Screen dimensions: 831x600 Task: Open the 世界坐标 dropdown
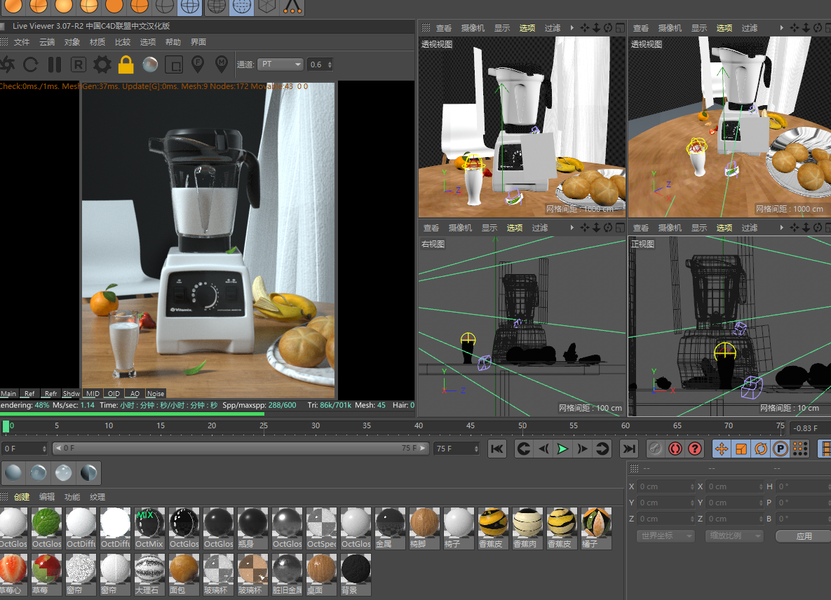point(665,536)
